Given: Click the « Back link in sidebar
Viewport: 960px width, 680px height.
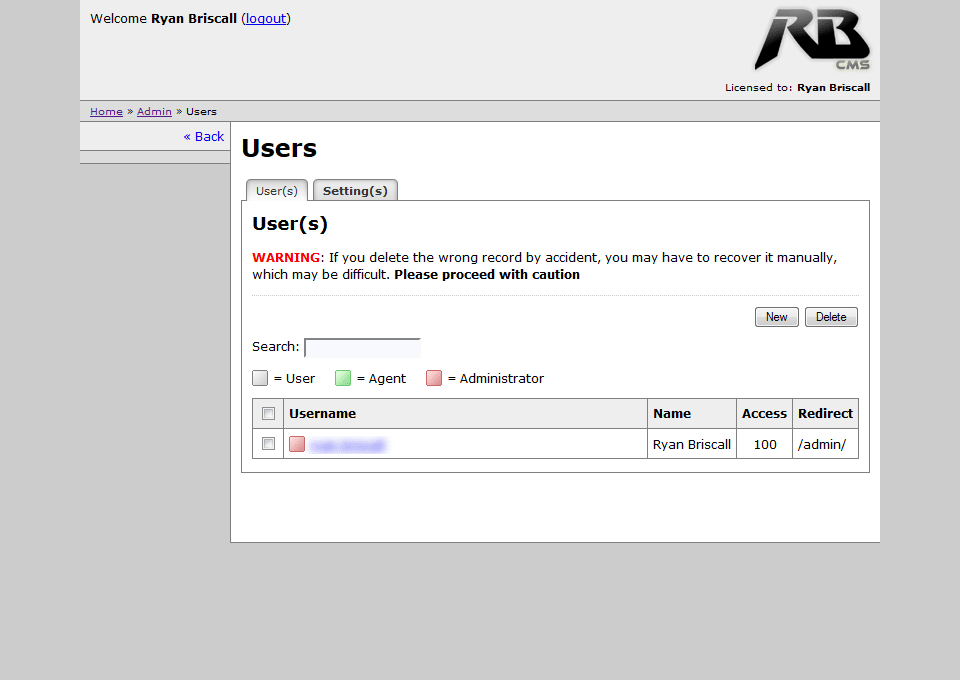Looking at the screenshot, I should pos(204,136).
